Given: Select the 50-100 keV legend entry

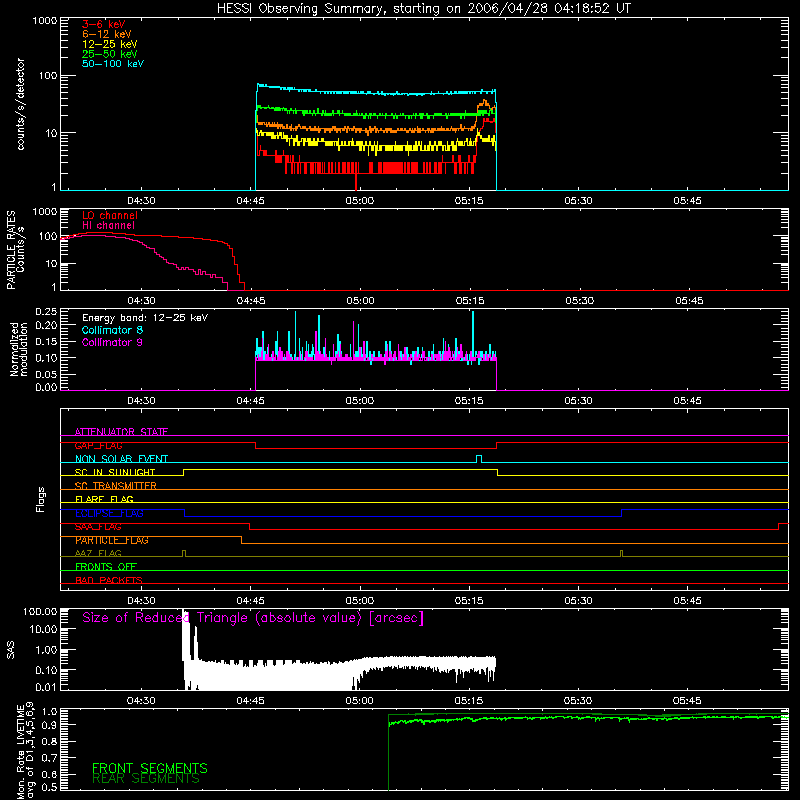Looking at the screenshot, I should (x=112, y=64).
